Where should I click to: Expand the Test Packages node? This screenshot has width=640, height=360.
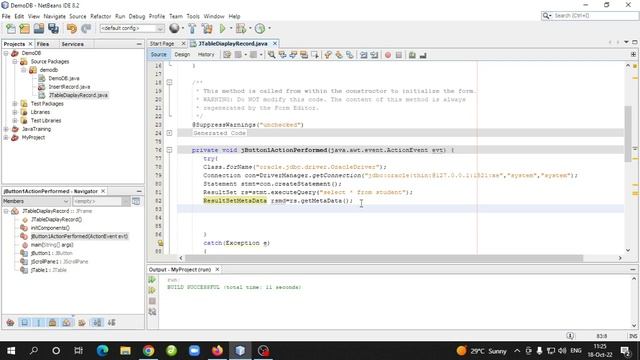[15, 104]
